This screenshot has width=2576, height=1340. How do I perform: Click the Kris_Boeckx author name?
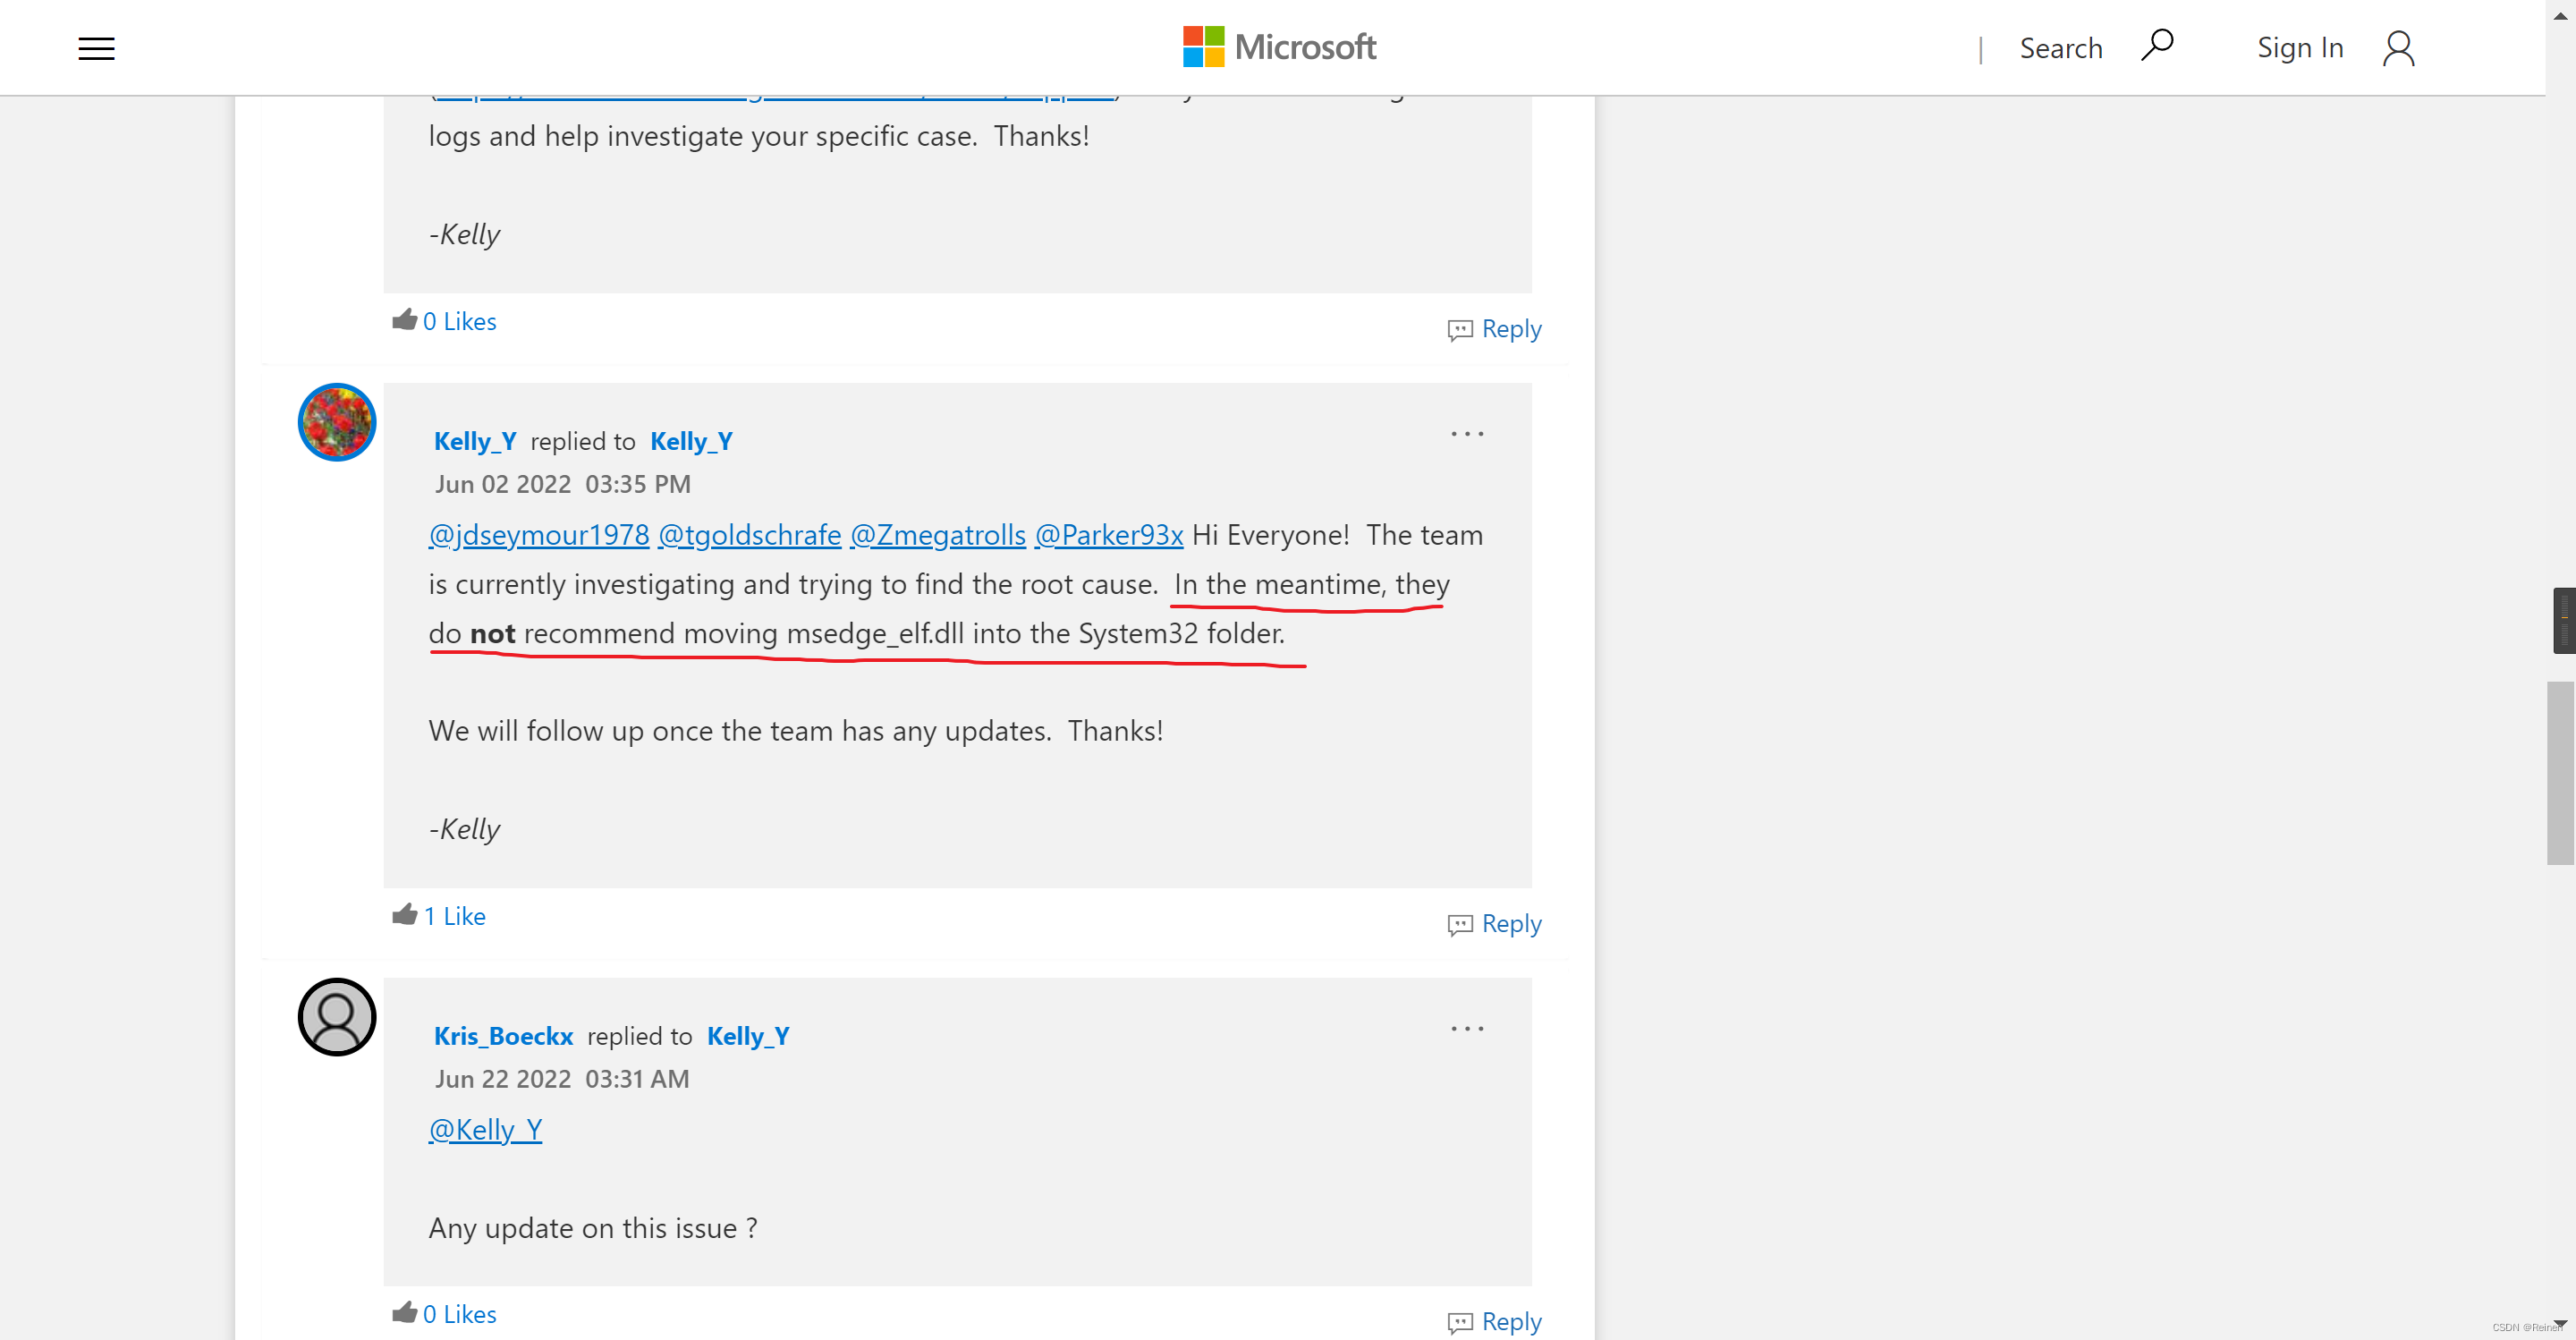(x=503, y=1036)
